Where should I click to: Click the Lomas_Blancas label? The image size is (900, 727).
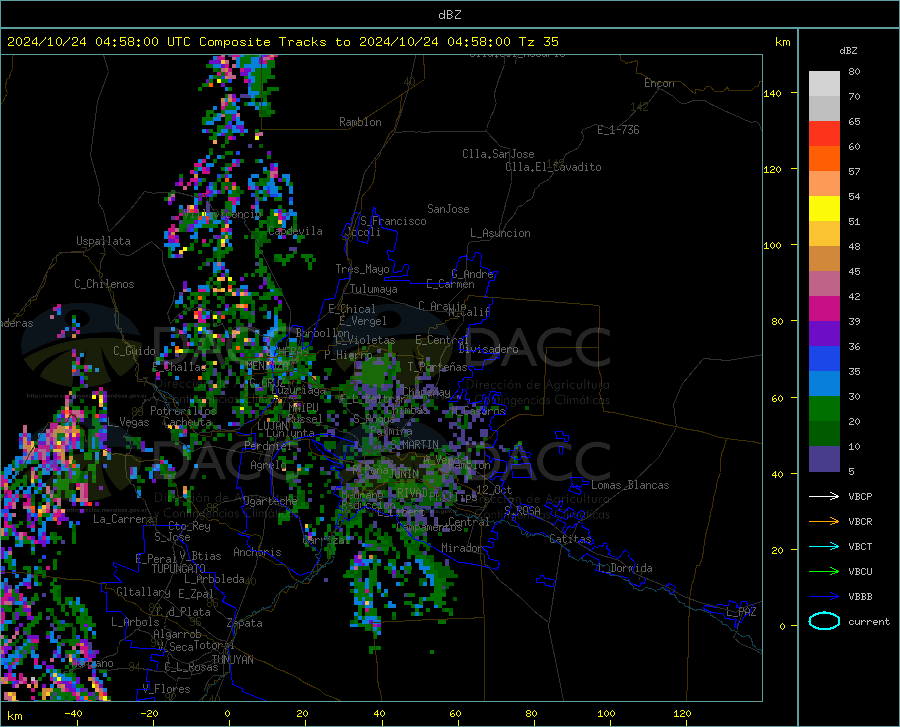pyautogui.click(x=630, y=485)
